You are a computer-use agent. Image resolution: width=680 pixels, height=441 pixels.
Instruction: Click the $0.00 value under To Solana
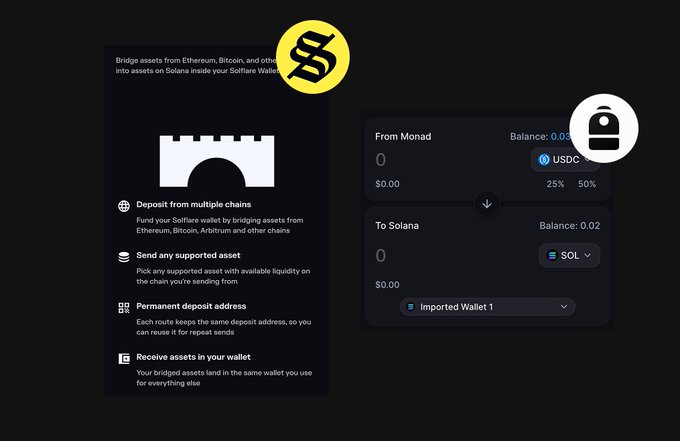click(x=387, y=285)
